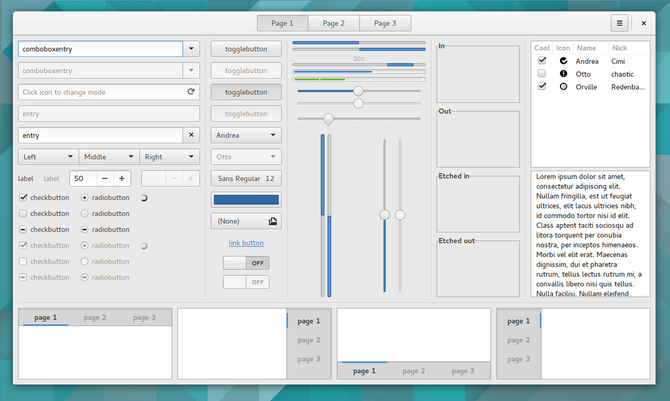Image resolution: width=670 pixels, height=401 pixels.
Task: Open the Andrea combo box
Action: tap(246, 135)
